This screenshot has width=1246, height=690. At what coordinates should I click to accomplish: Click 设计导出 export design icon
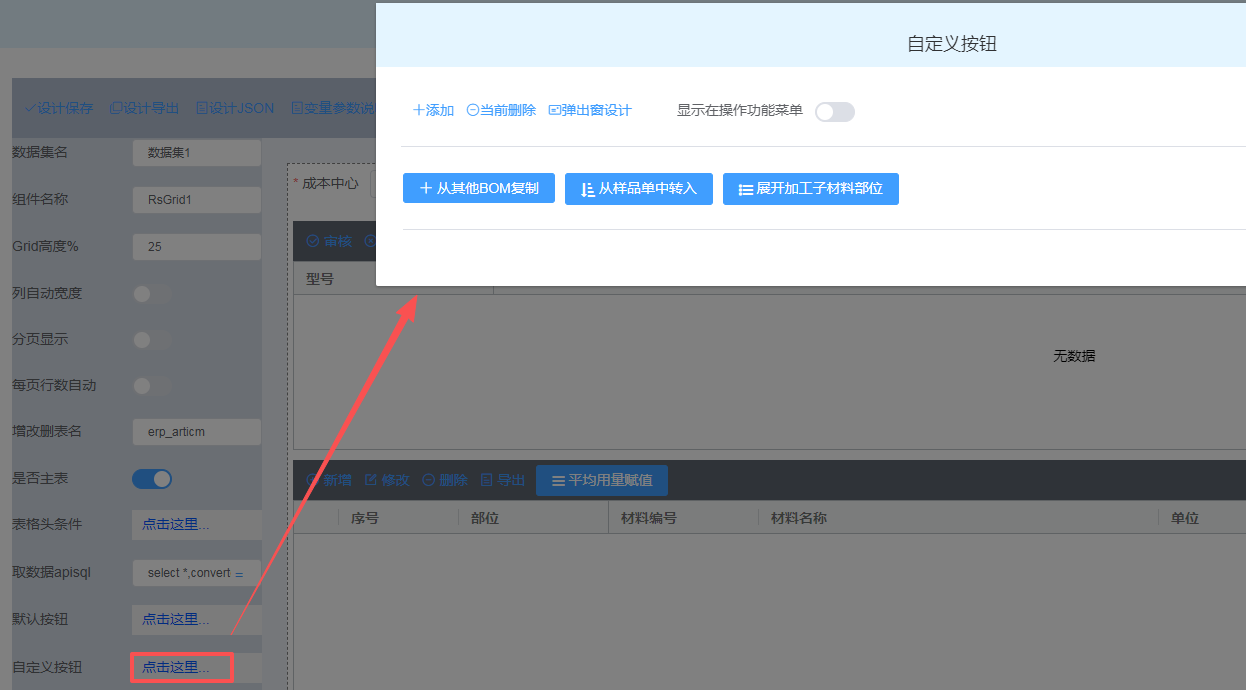pyautogui.click(x=116, y=108)
